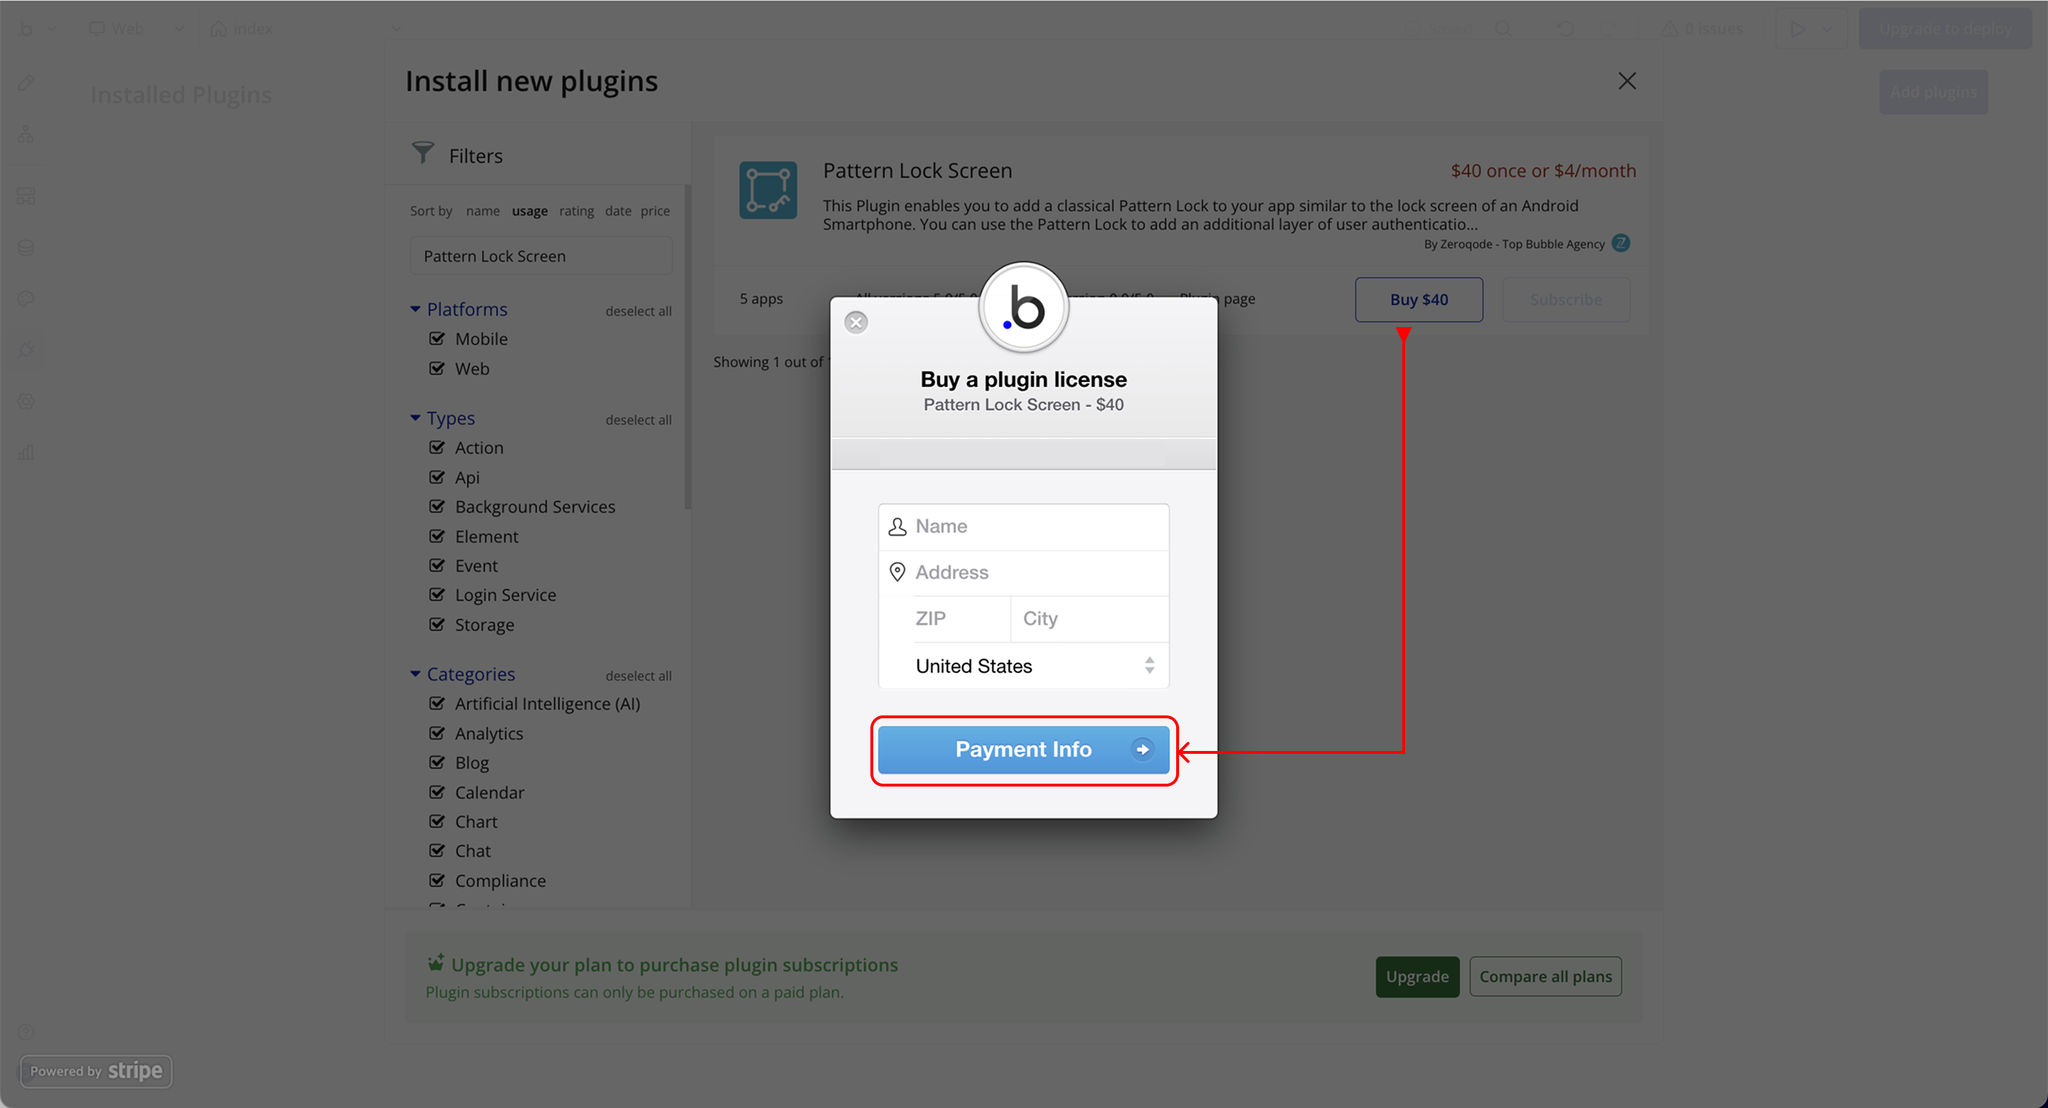This screenshot has height=1108, width=2048.
Task: Click the person icon in Name field
Action: pyautogui.click(x=897, y=527)
